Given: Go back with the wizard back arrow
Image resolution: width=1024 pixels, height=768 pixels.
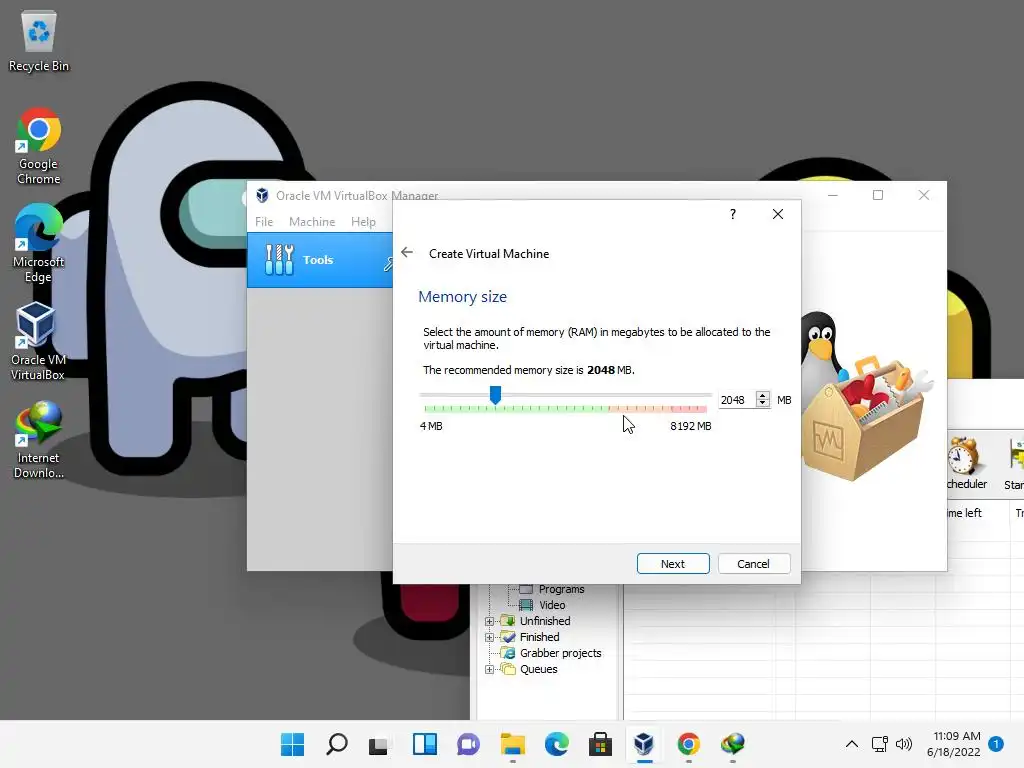Looking at the screenshot, I should tap(407, 252).
